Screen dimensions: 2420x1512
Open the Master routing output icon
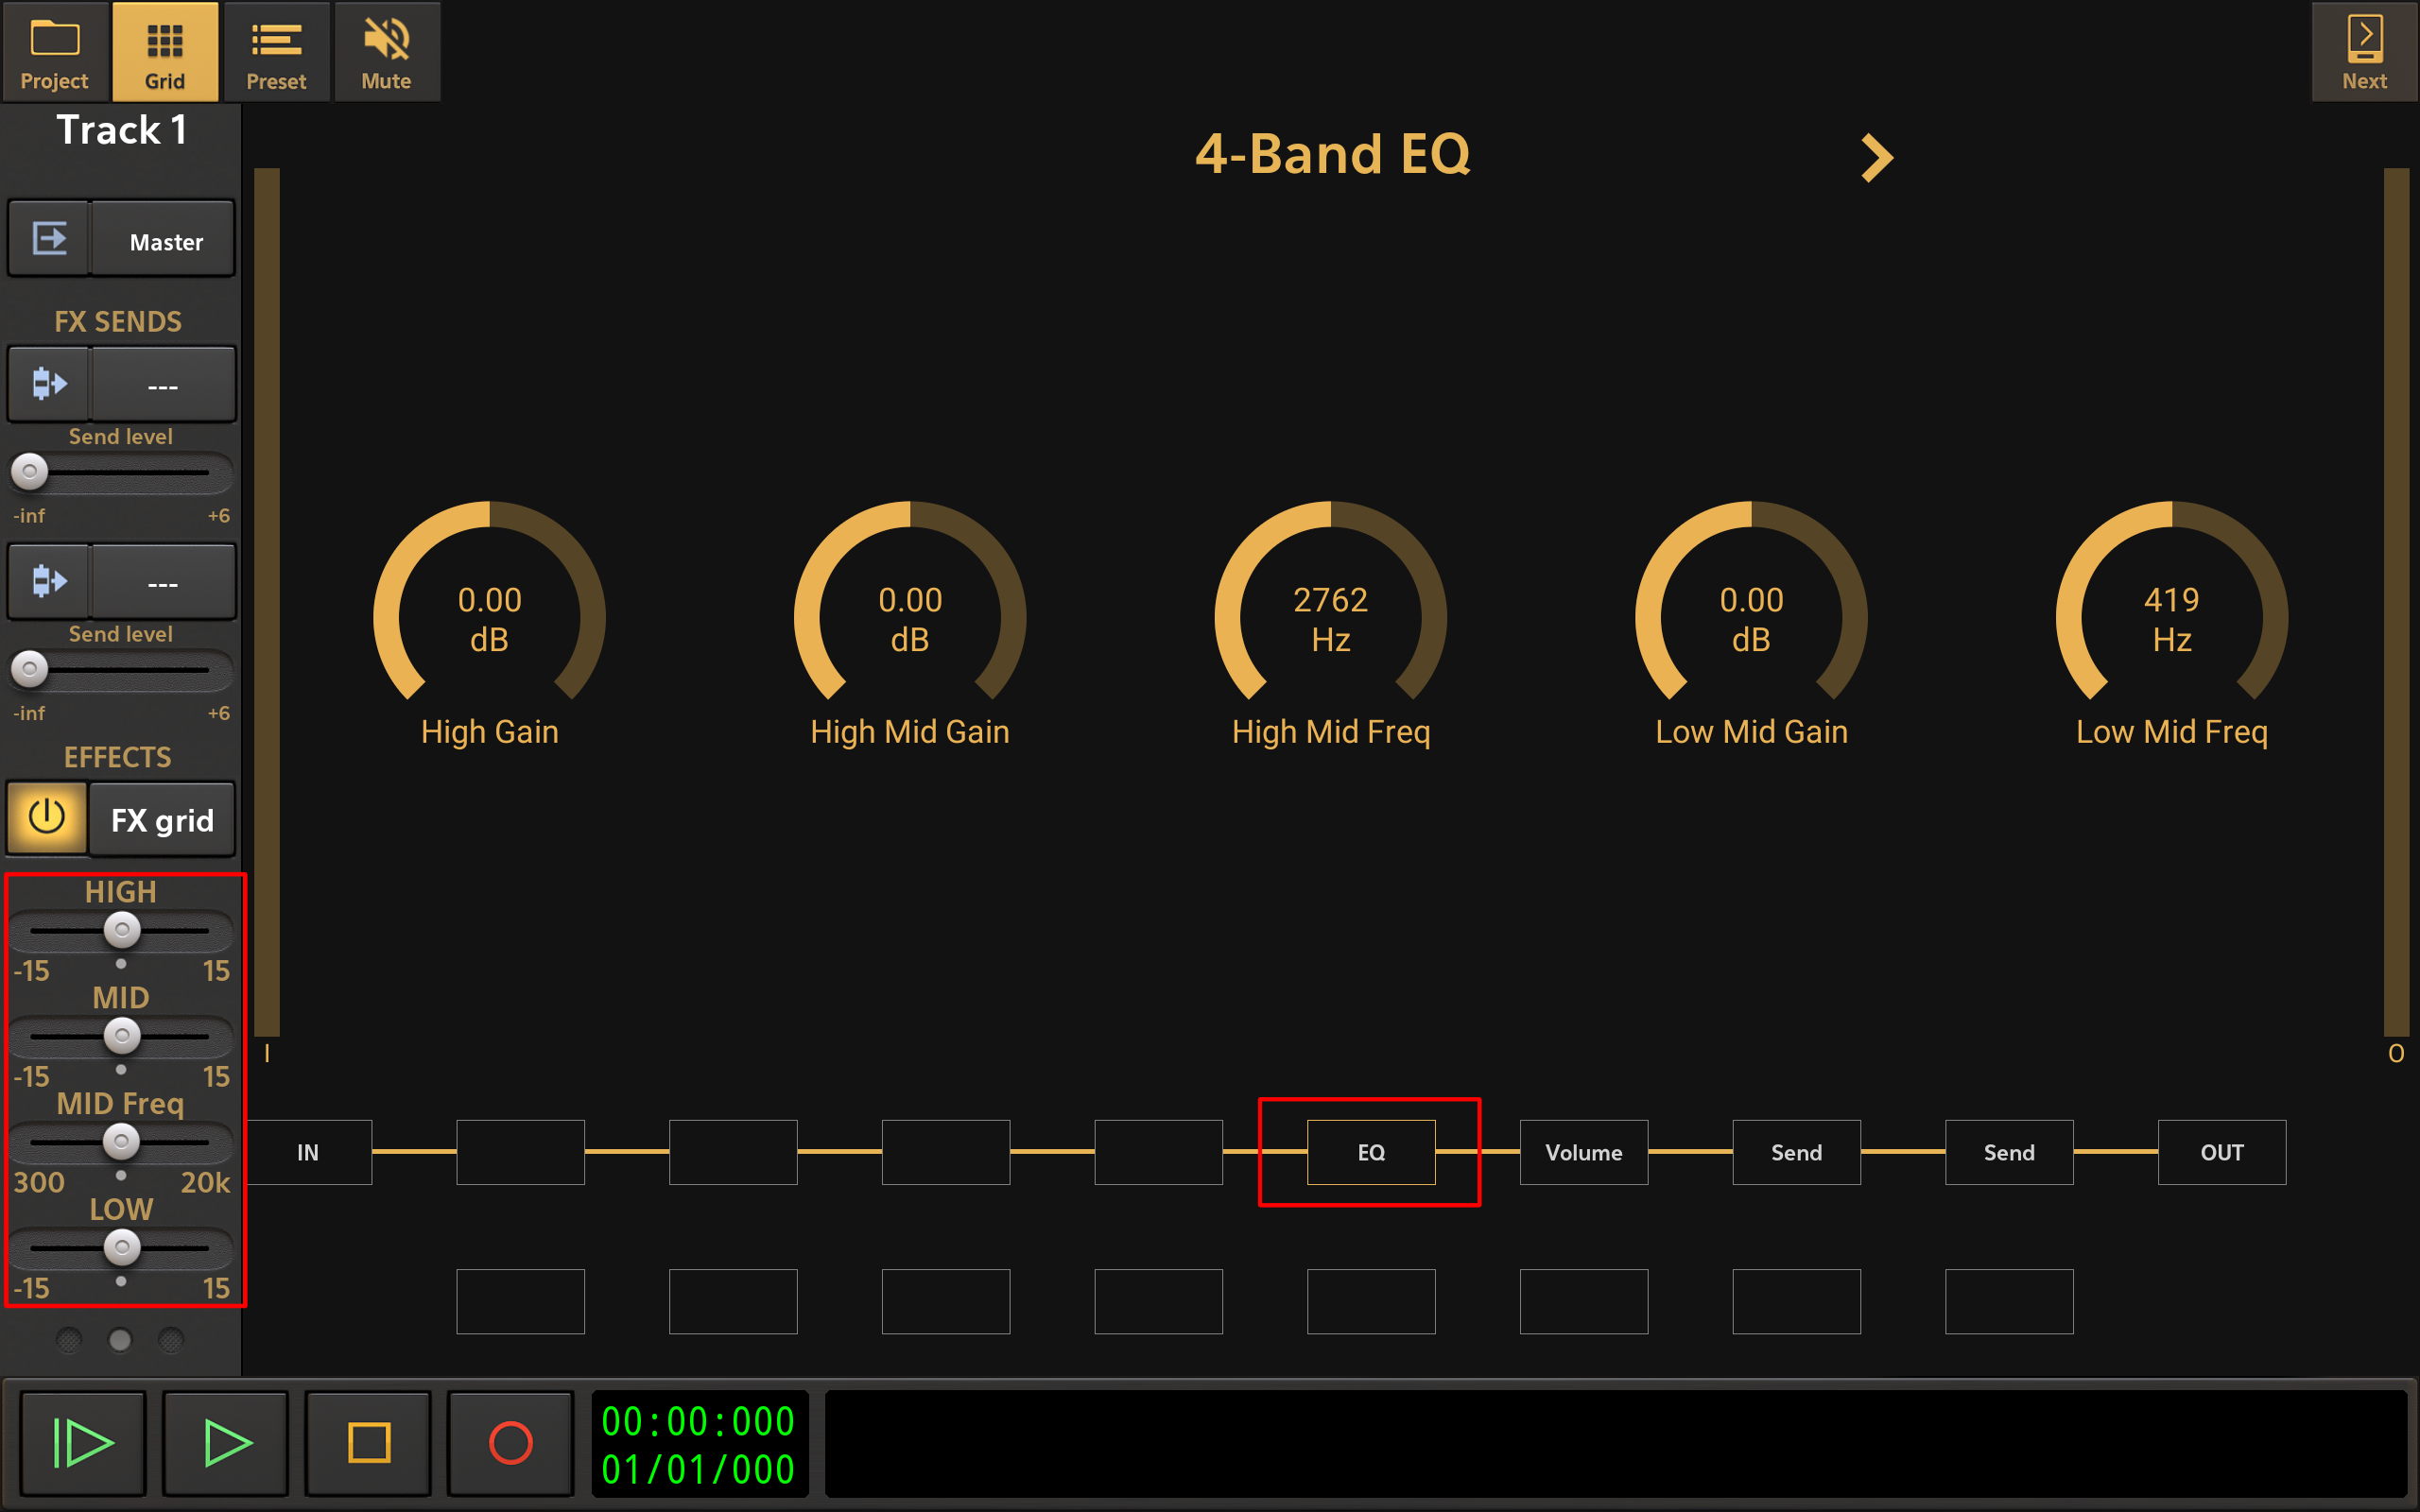[48, 238]
